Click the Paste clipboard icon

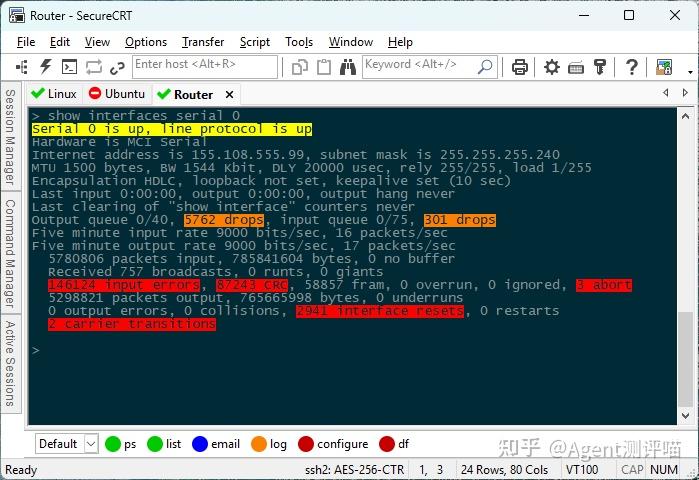pyautogui.click(x=324, y=67)
